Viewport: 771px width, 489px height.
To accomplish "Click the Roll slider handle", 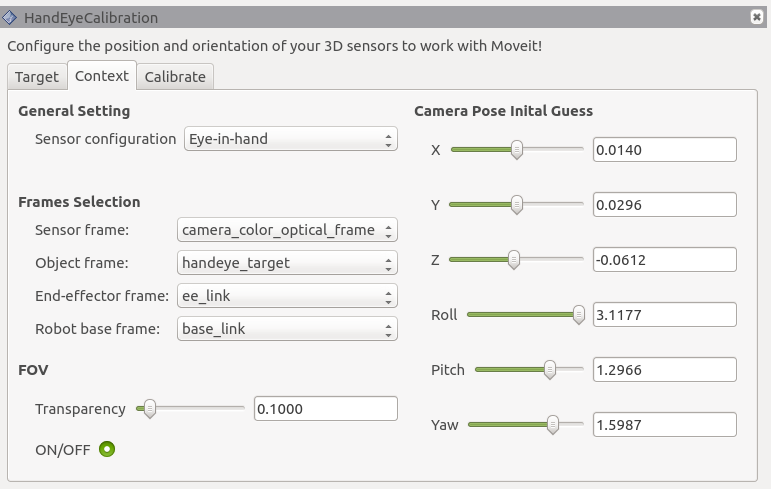I will click(578, 314).
